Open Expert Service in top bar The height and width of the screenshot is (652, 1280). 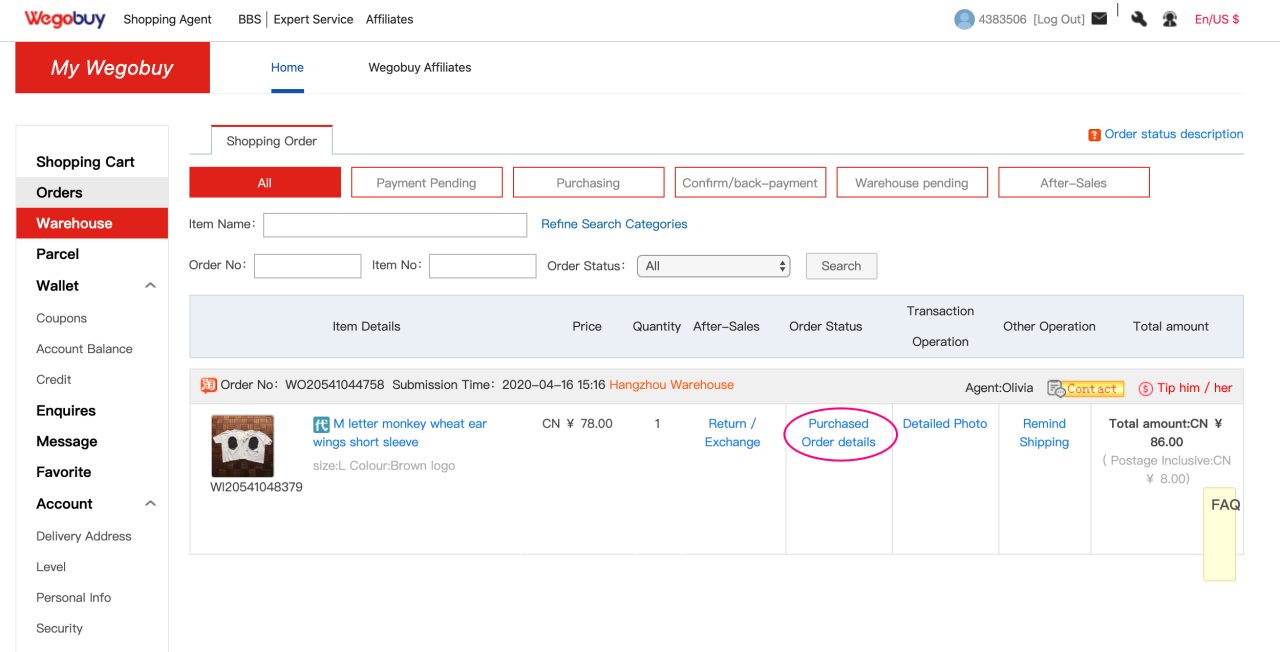pos(313,19)
